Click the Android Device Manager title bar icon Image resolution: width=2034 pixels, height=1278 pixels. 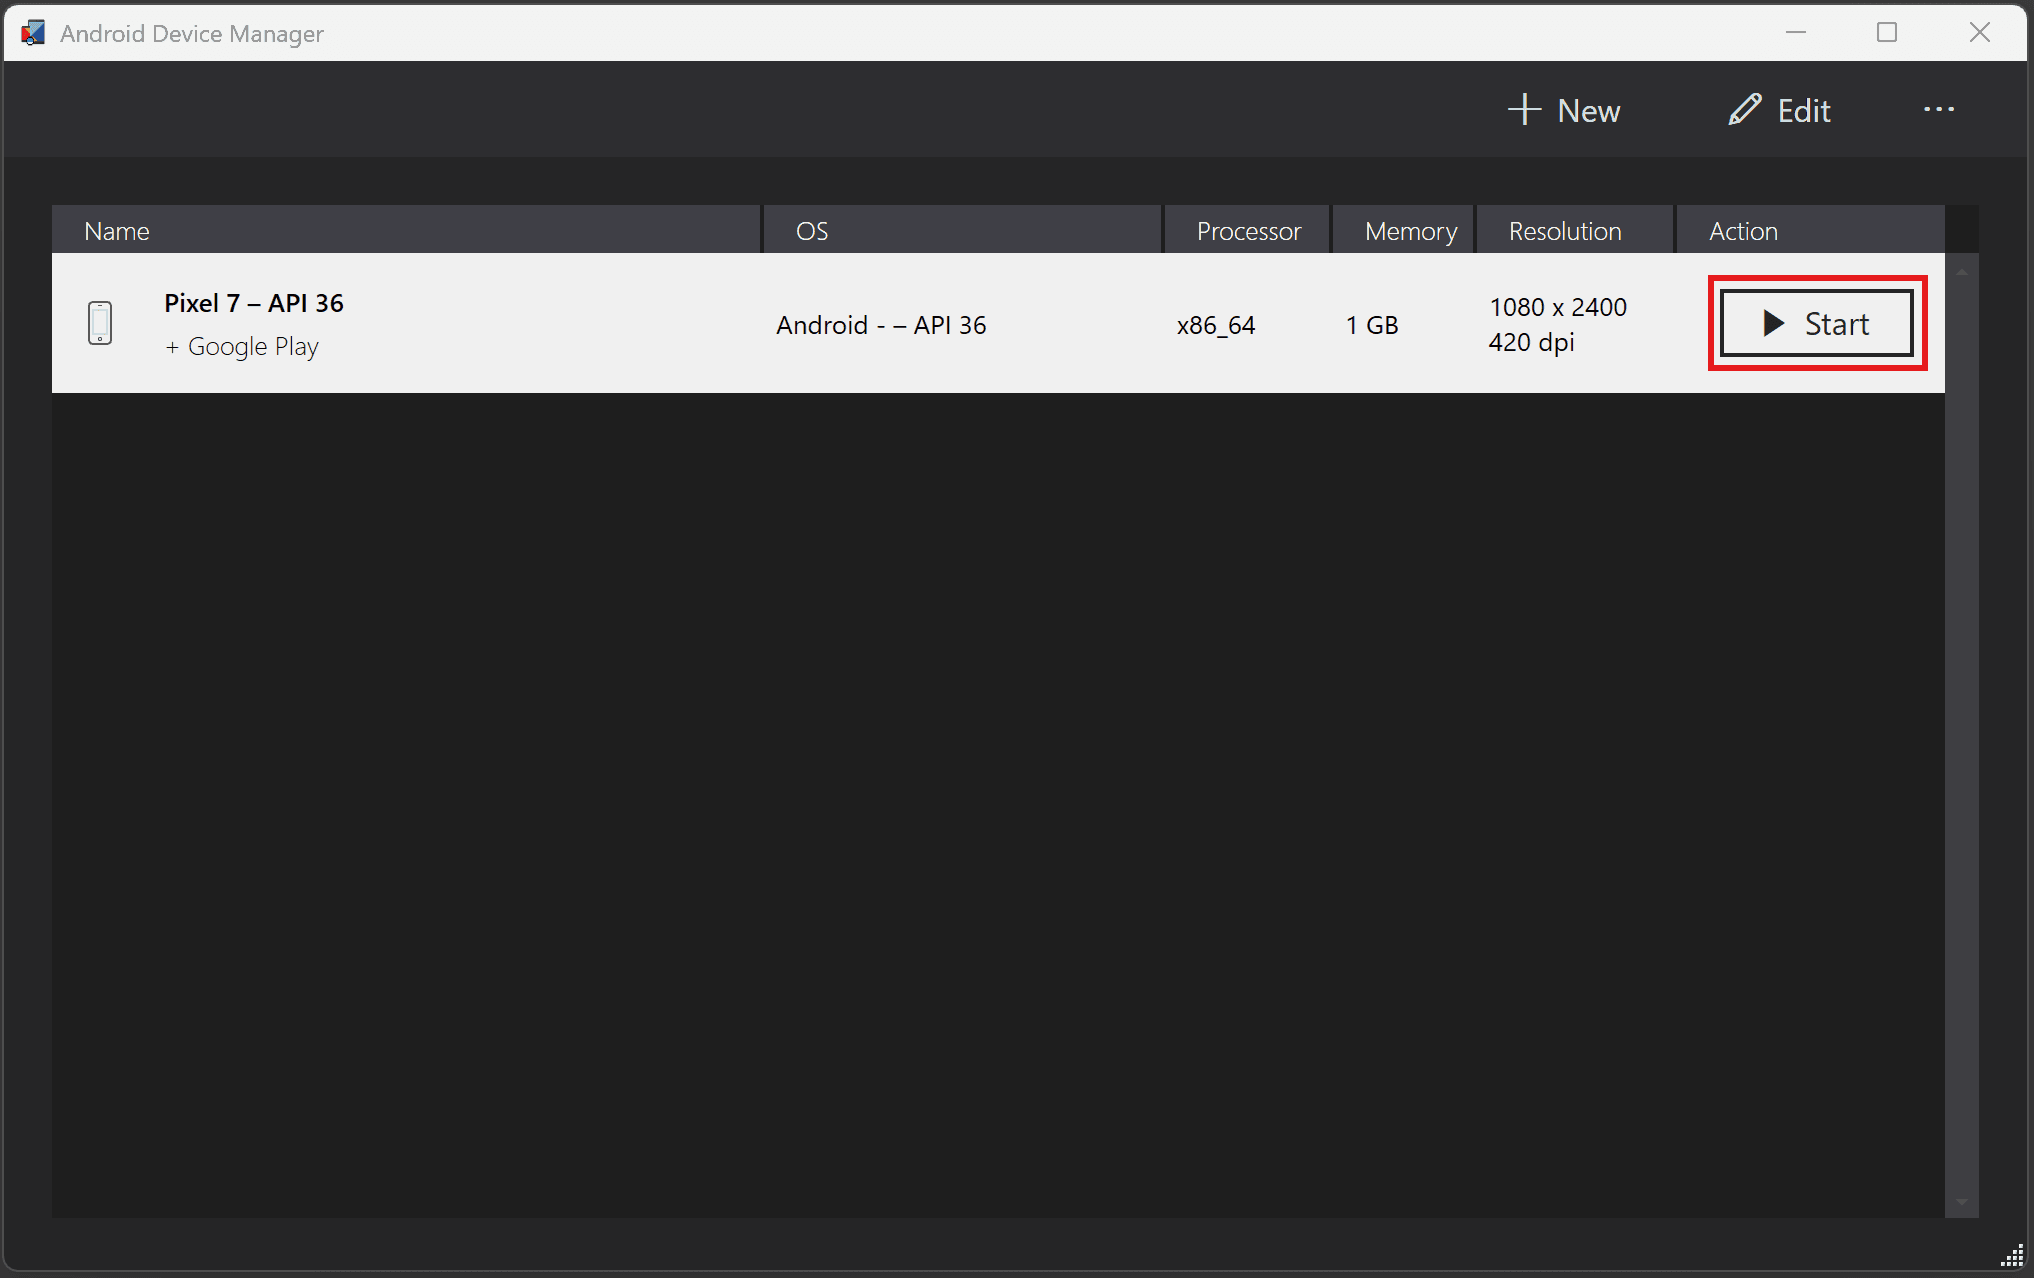coord(33,32)
